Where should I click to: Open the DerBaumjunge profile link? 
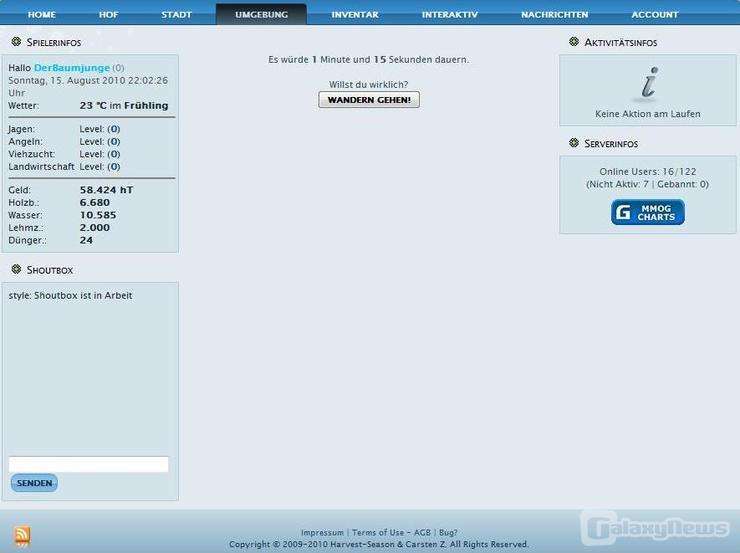pos(71,68)
